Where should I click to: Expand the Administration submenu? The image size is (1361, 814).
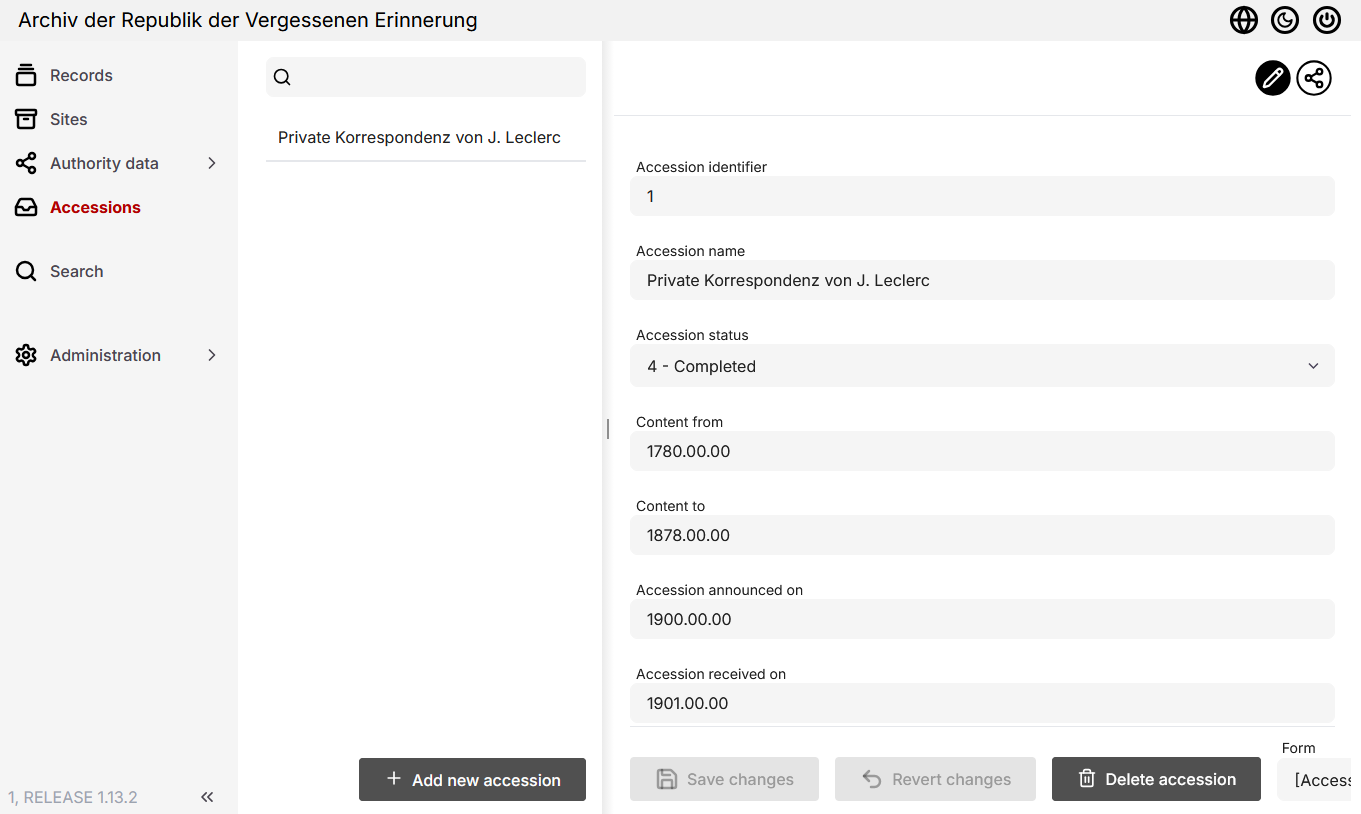pos(211,355)
